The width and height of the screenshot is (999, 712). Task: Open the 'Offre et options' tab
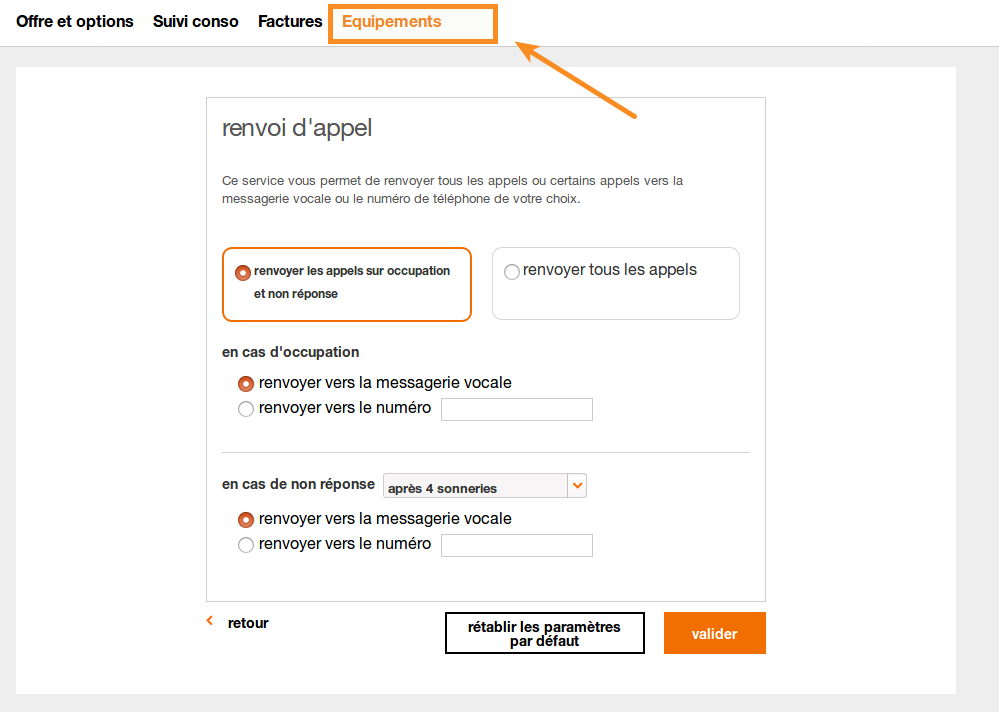point(75,21)
